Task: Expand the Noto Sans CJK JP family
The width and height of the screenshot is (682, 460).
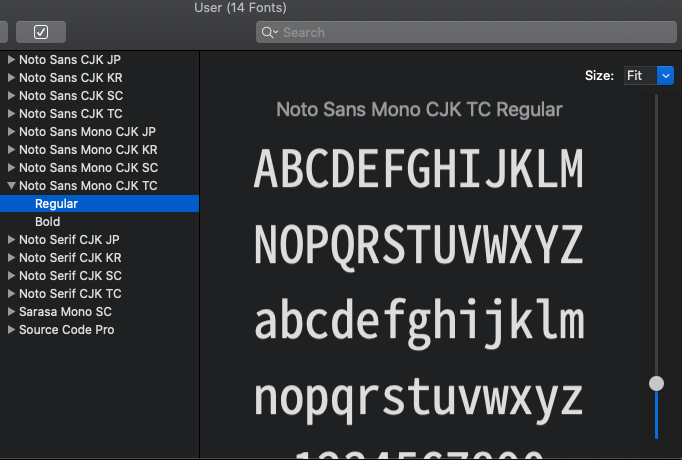Action: (x=12, y=59)
